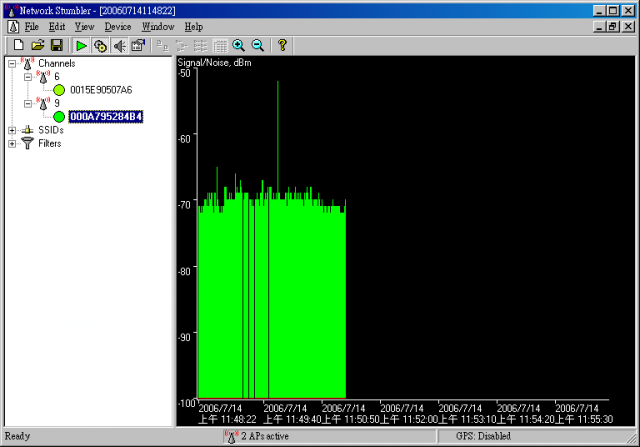Open the View menu

(x=84, y=26)
